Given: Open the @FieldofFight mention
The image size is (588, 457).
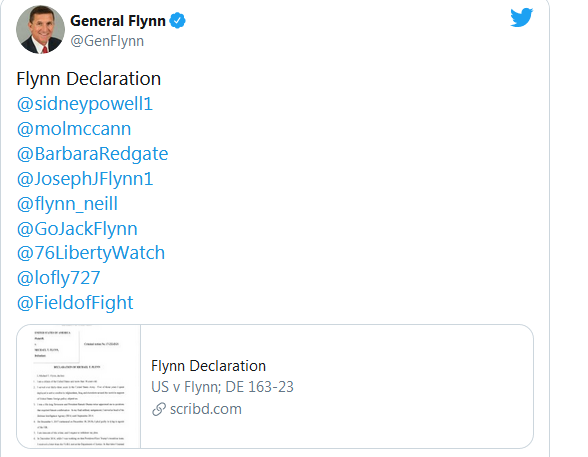Looking at the screenshot, I should click(75, 303).
